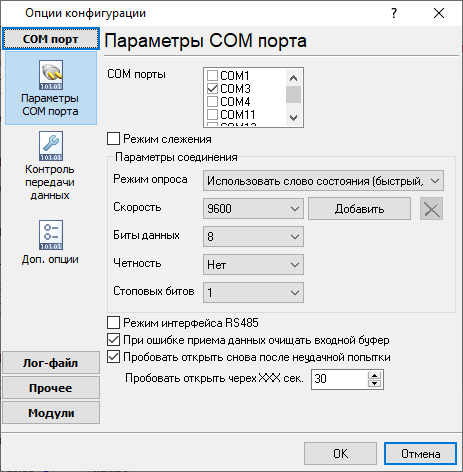Click the grey X delete speed button
Viewport: 463px width, 472px height.
tap(431, 209)
